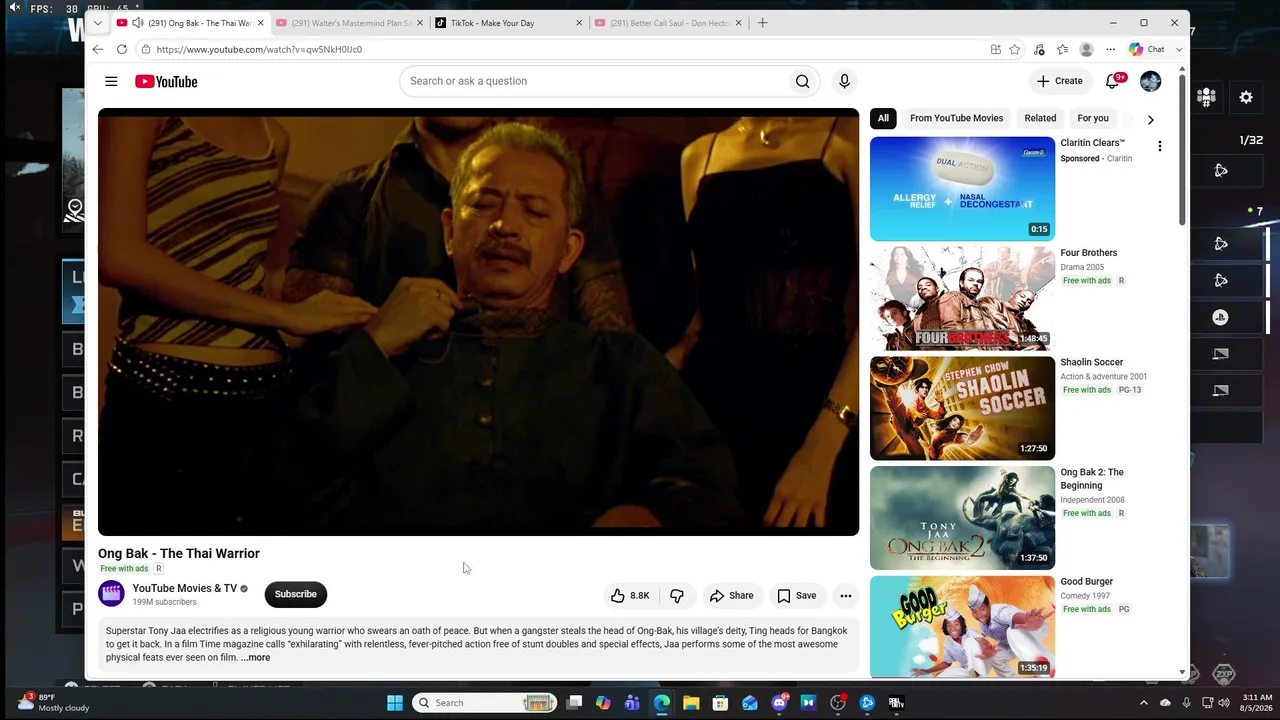
Task: Open the taskbar clock showing 3:11 AM
Action: [1257, 702]
